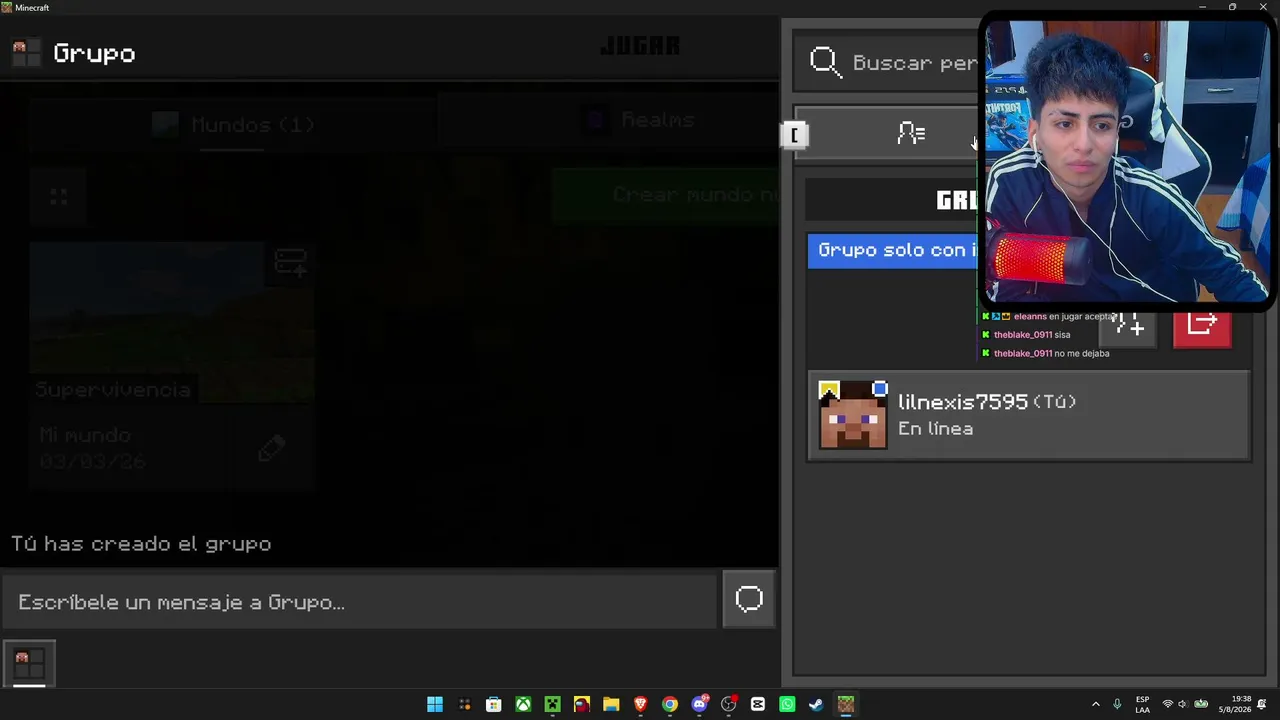Click the 'En línea' status text

[935, 429]
